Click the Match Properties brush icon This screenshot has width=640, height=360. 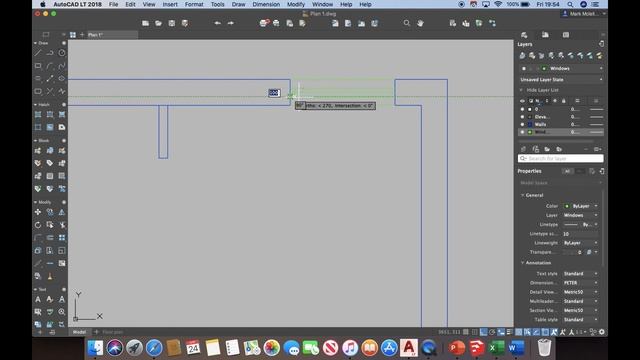tap(50, 276)
